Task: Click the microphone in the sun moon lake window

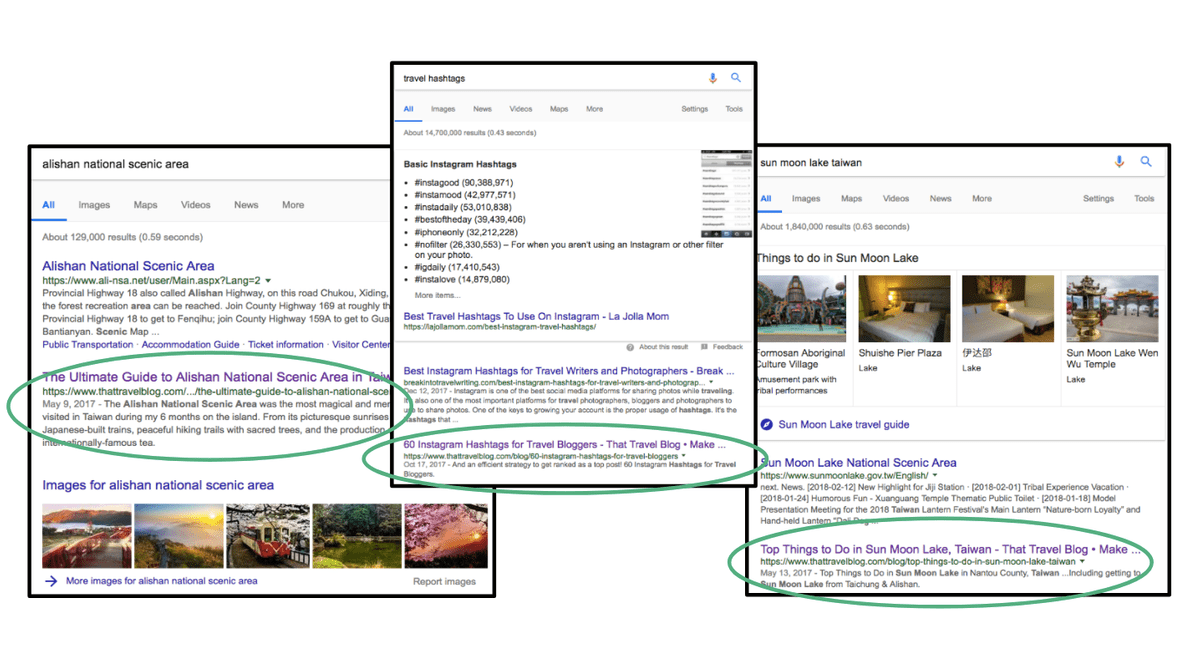Action: (1119, 162)
